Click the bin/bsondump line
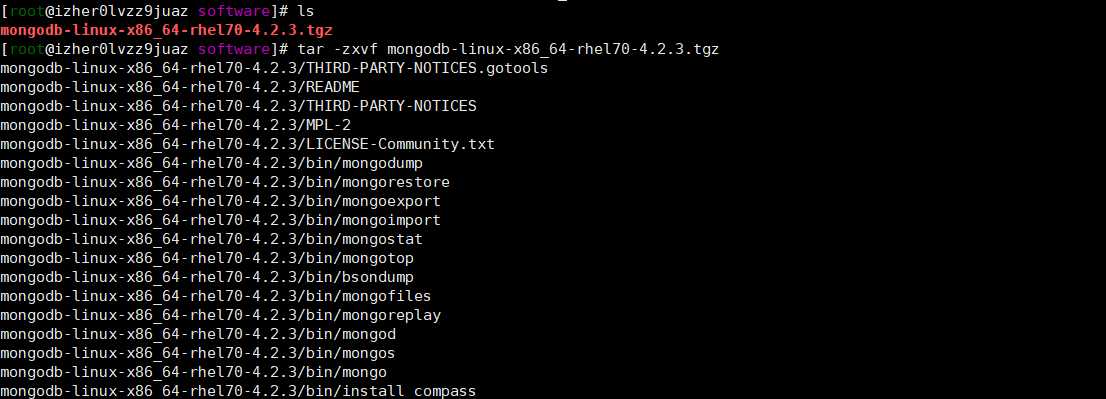Screen dimensions: 1106x399 (207, 278)
